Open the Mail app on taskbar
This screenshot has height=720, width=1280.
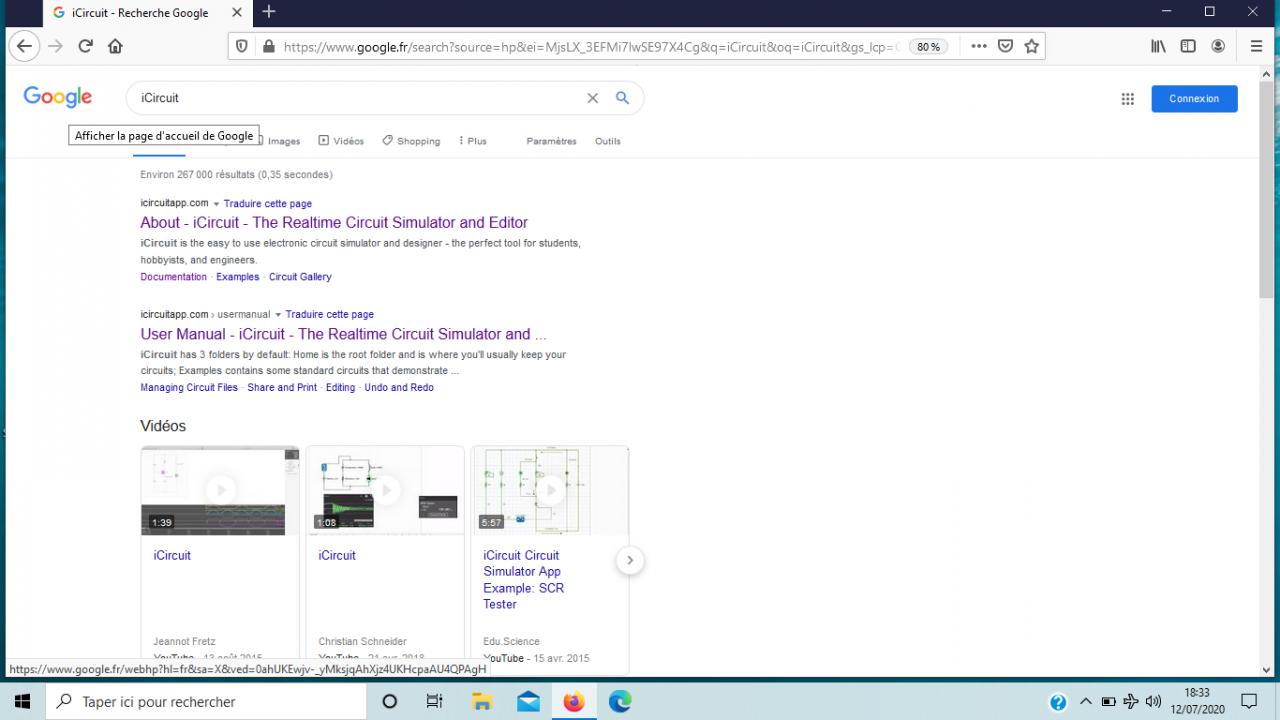pos(528,701)
